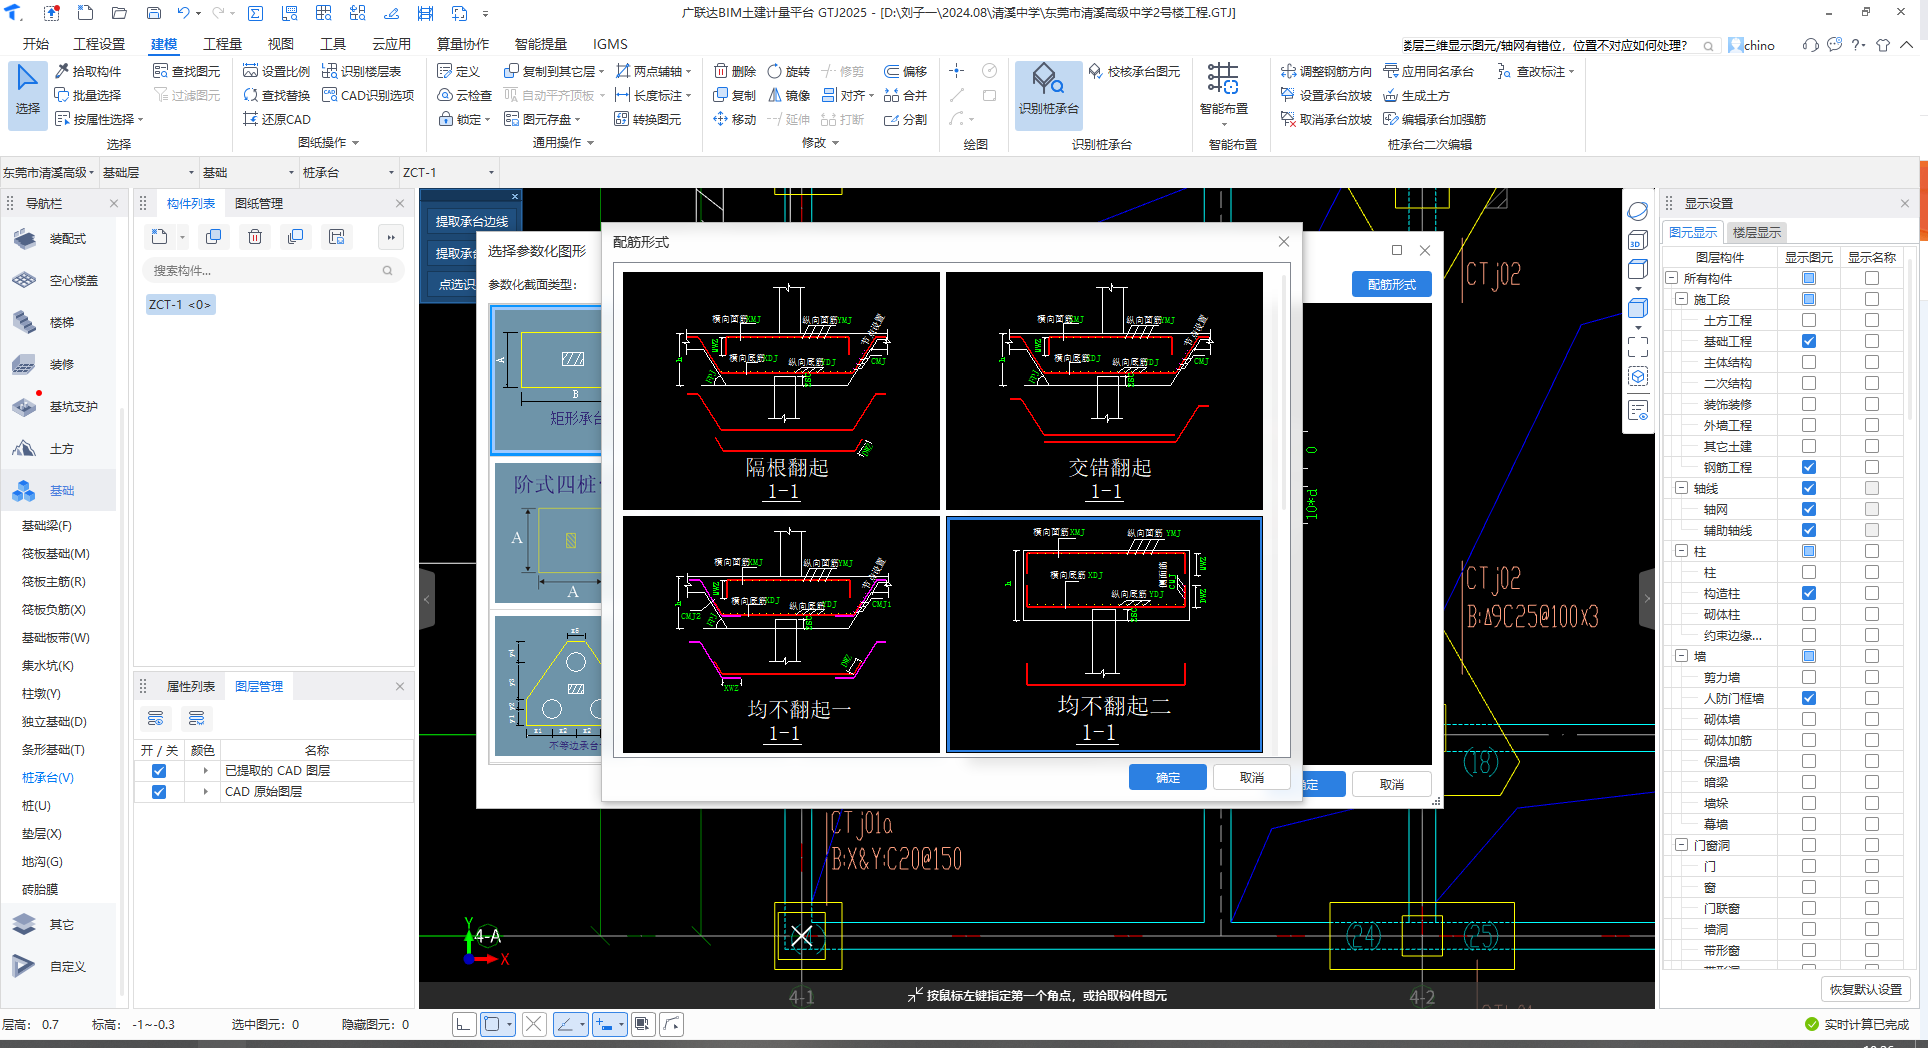Click 确定 in the 配筋形式 dialog
The width and height of the screenshot is (1928, 1048).
coord(1167,777)
